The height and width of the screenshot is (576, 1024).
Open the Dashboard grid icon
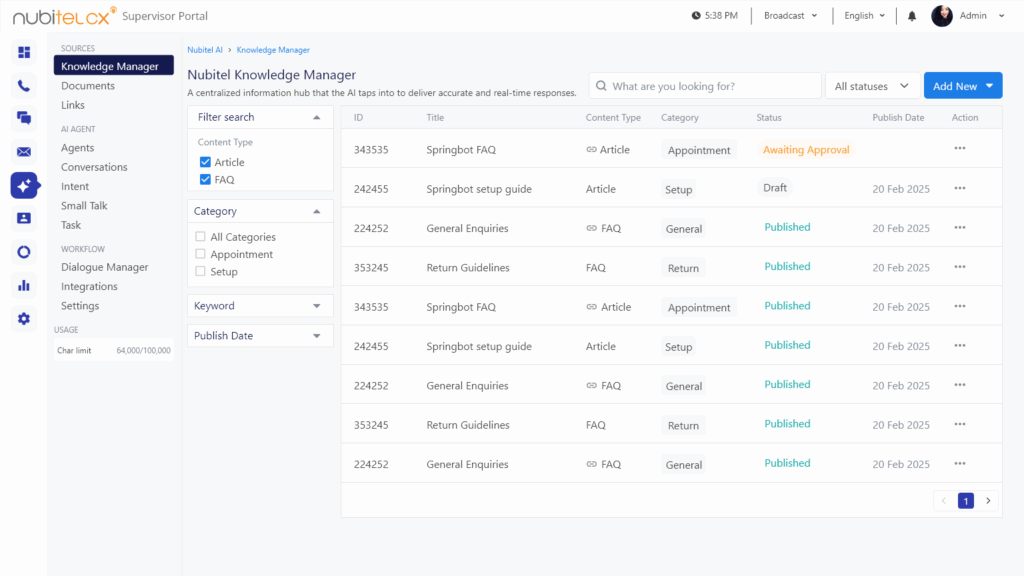[23, 51]
